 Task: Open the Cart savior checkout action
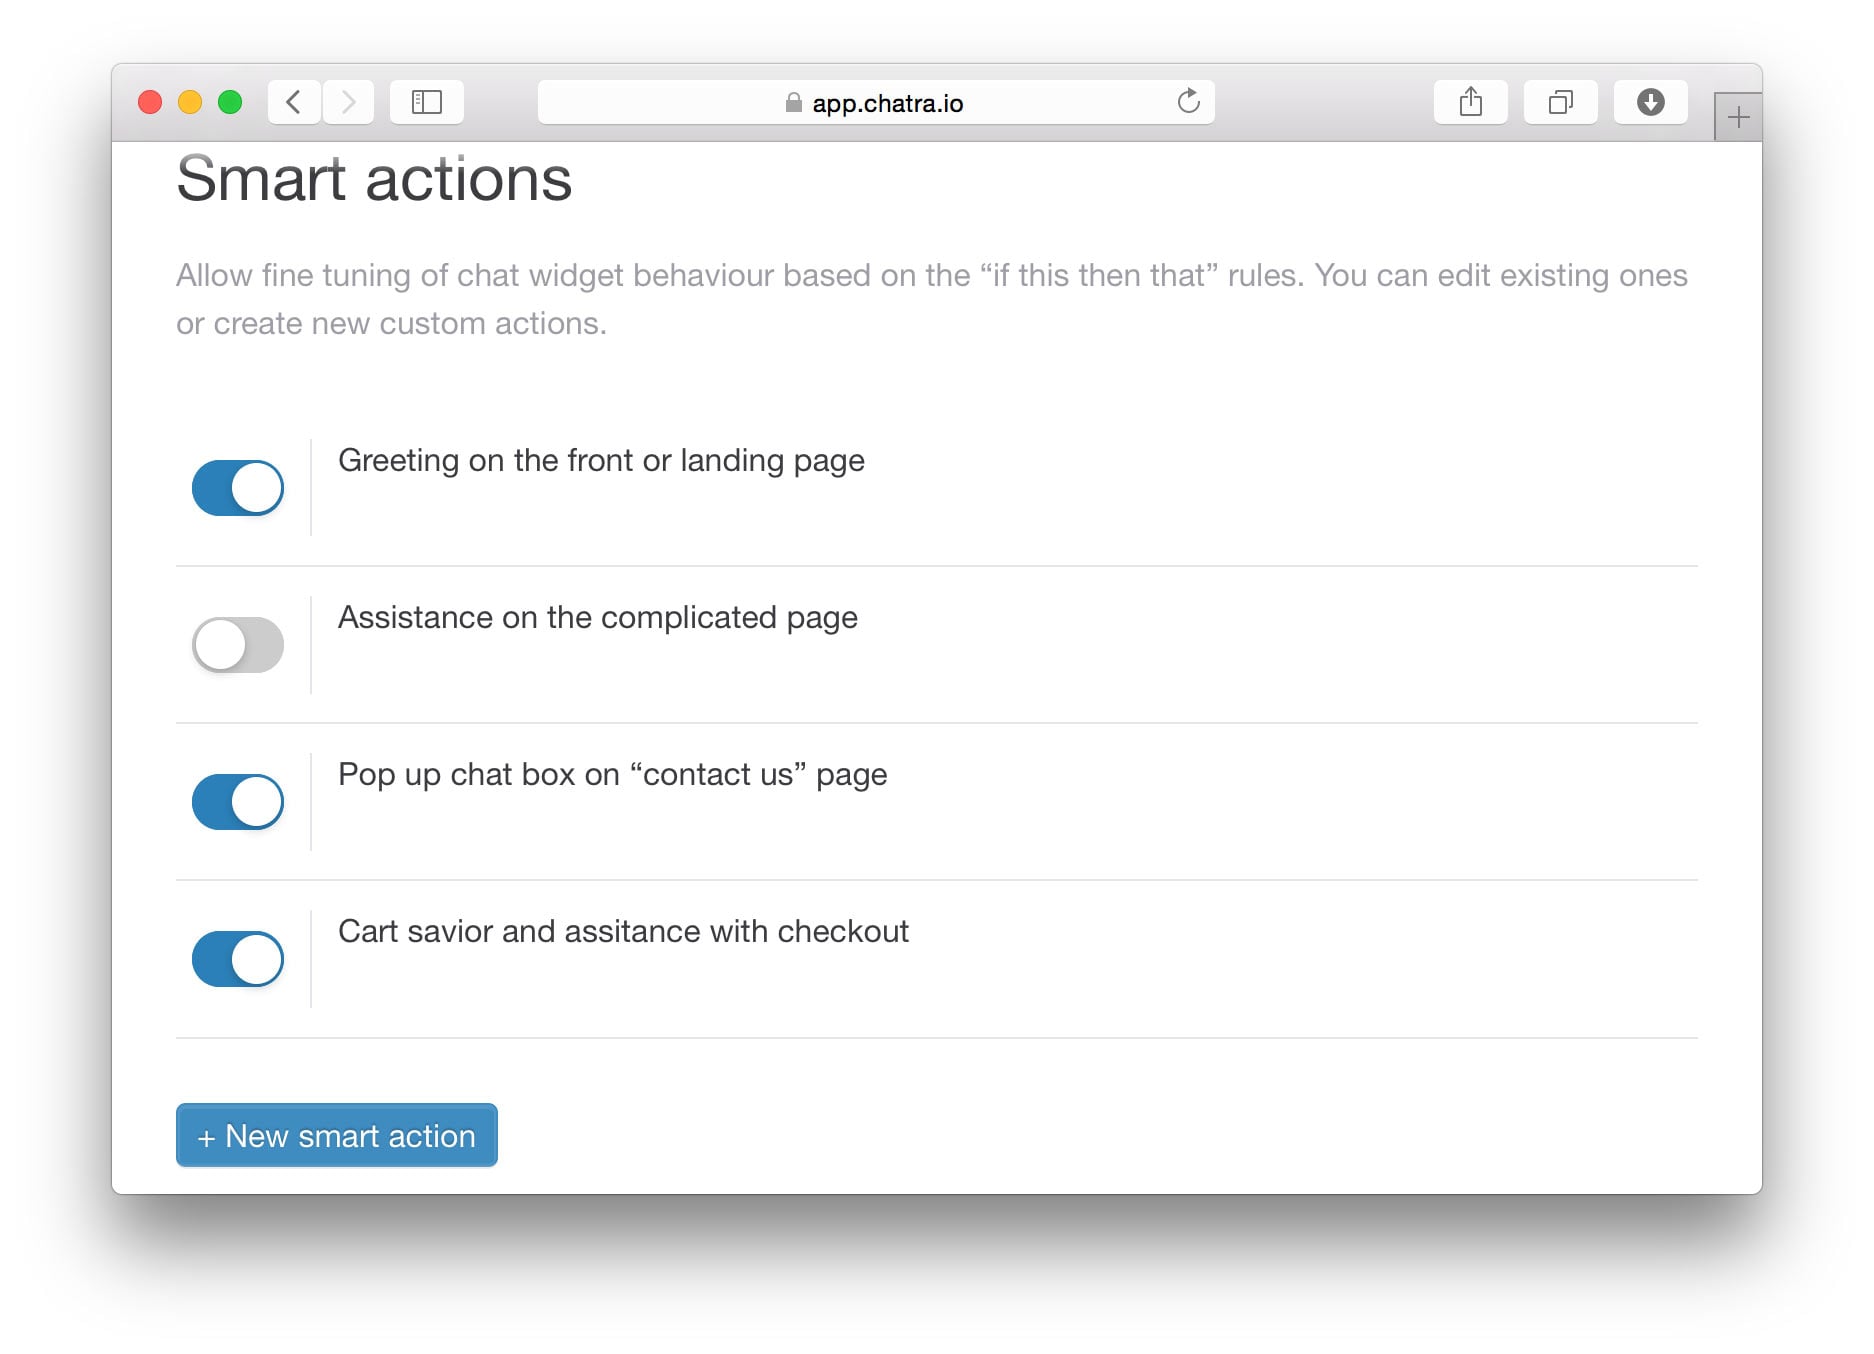[x=623, y=932]
